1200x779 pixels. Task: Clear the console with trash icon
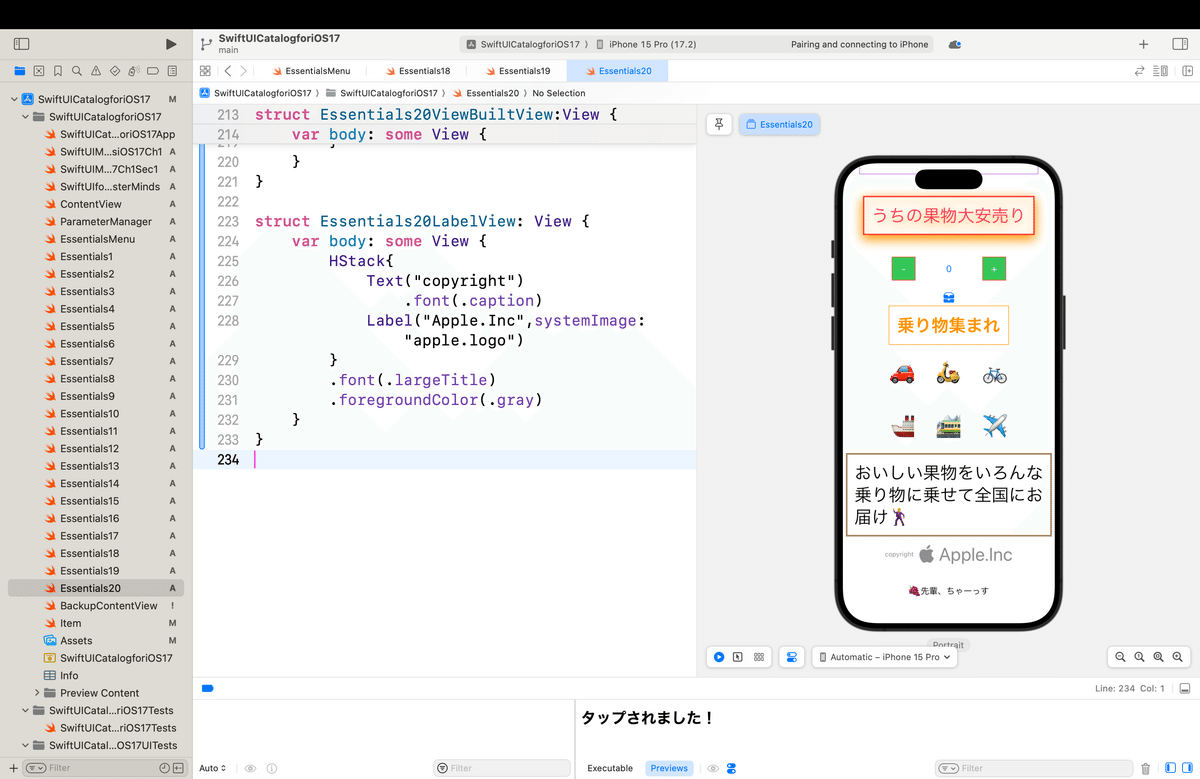pyautogui.click(x=1146, y=768)
